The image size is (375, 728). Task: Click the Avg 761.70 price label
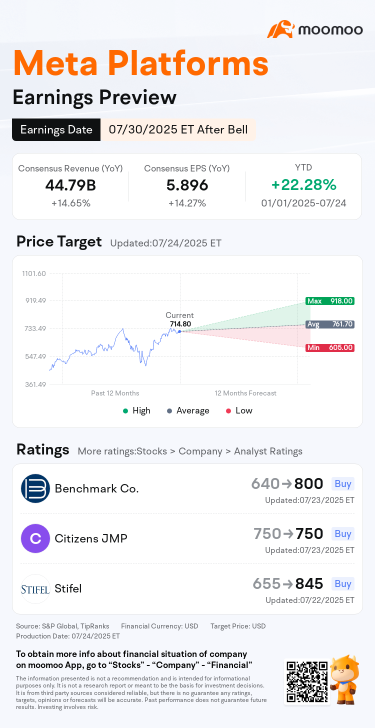[x=330, y=325]
